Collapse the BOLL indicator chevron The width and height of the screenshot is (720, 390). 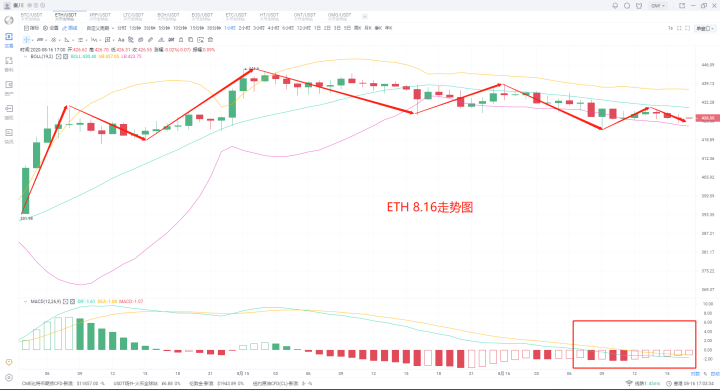point(25,57)
